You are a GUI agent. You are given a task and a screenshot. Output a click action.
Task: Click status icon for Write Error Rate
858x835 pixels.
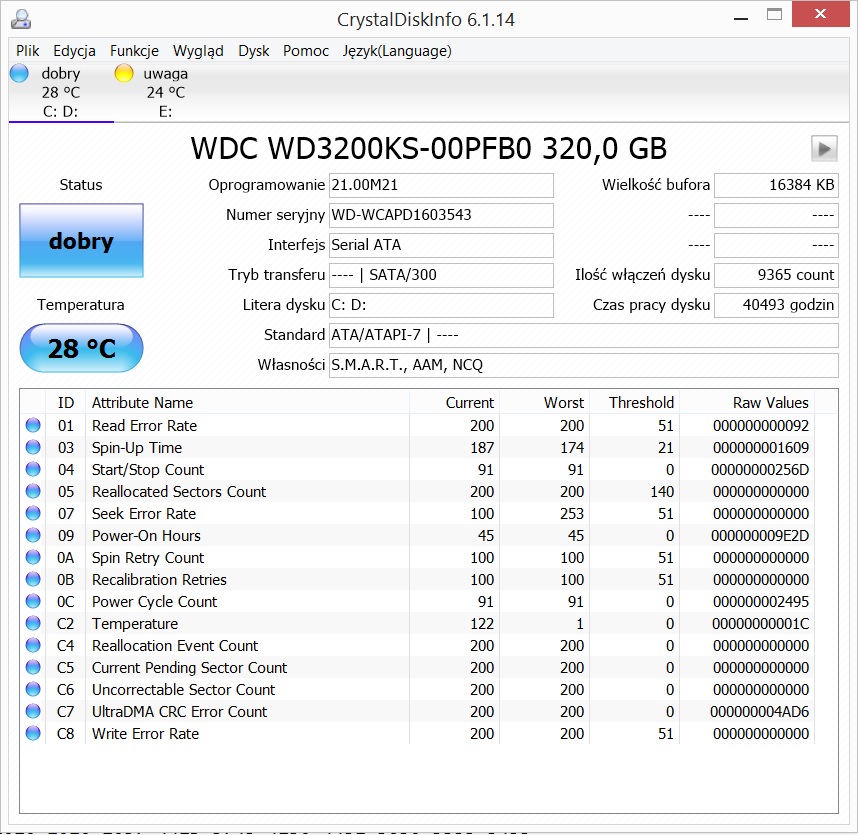point(33,733)
